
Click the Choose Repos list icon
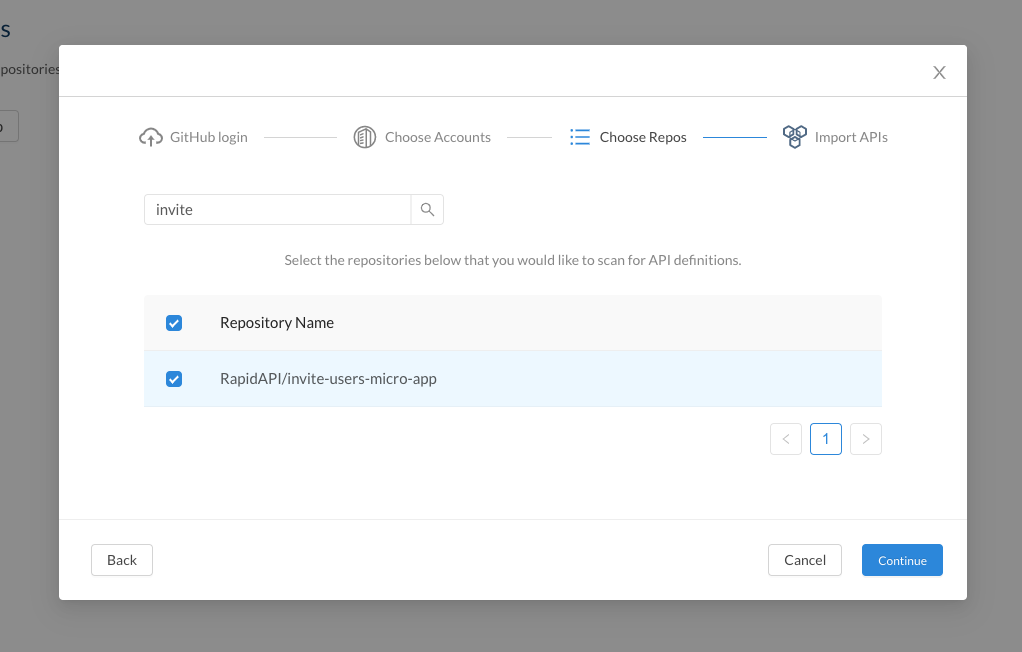tap(579, 137)
